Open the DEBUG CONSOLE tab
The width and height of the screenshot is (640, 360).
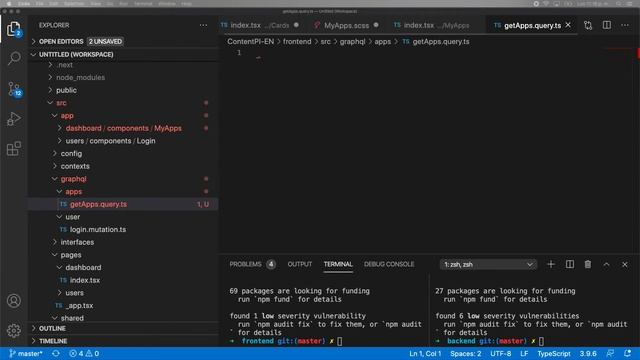[389, 264]
